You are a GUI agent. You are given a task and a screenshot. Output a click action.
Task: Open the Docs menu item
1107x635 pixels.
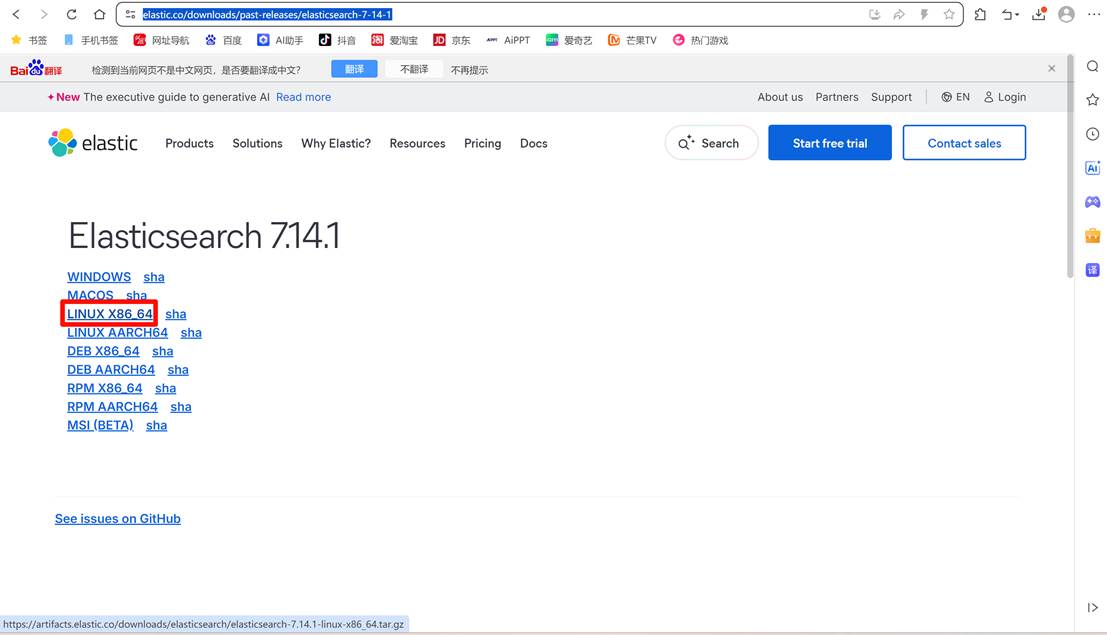click(x=534, y=143)
